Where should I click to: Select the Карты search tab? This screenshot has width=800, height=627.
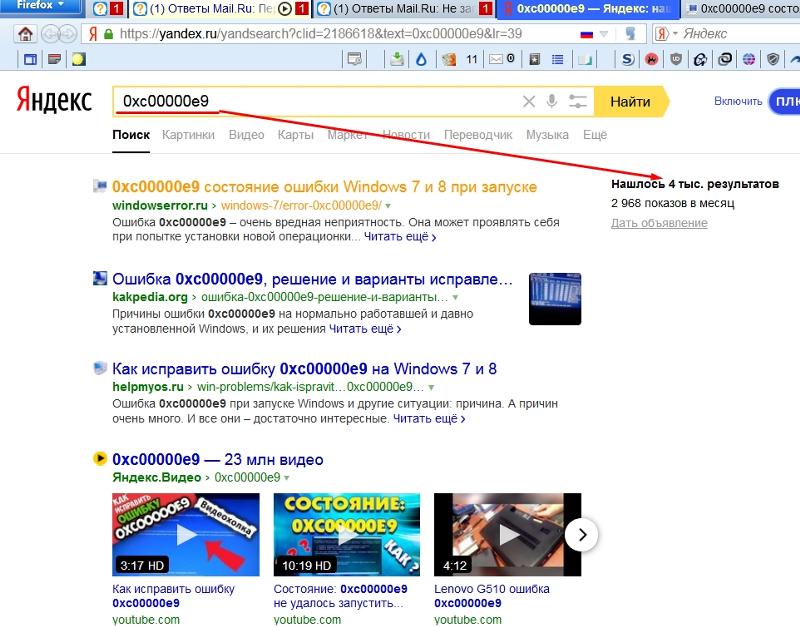(x=295, y=135)
